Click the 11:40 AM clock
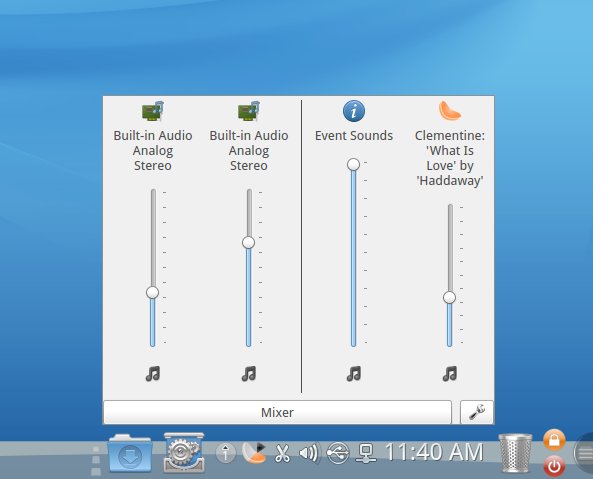This screenshot has width=593, height=479. (x=434, y=453)
